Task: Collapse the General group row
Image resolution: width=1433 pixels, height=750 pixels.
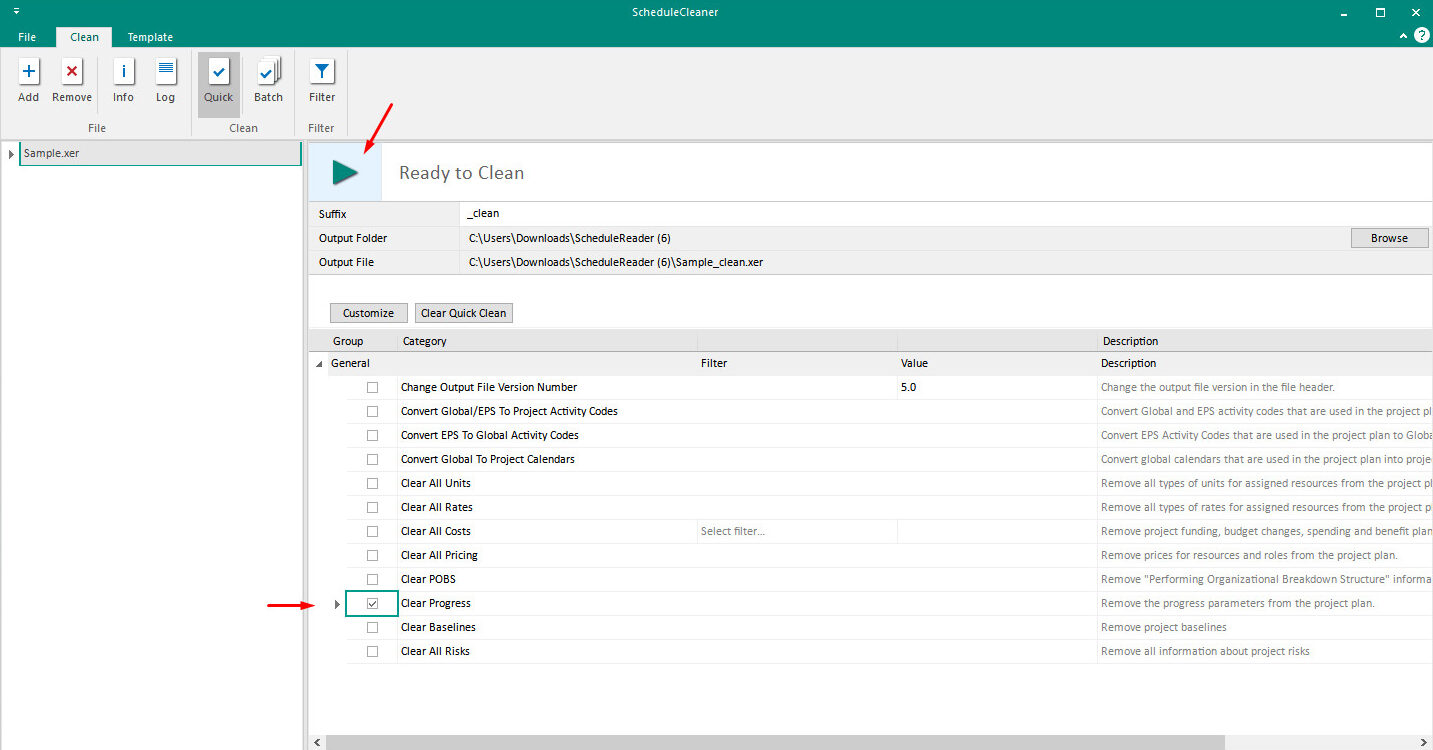Action: tap(319, 364)
